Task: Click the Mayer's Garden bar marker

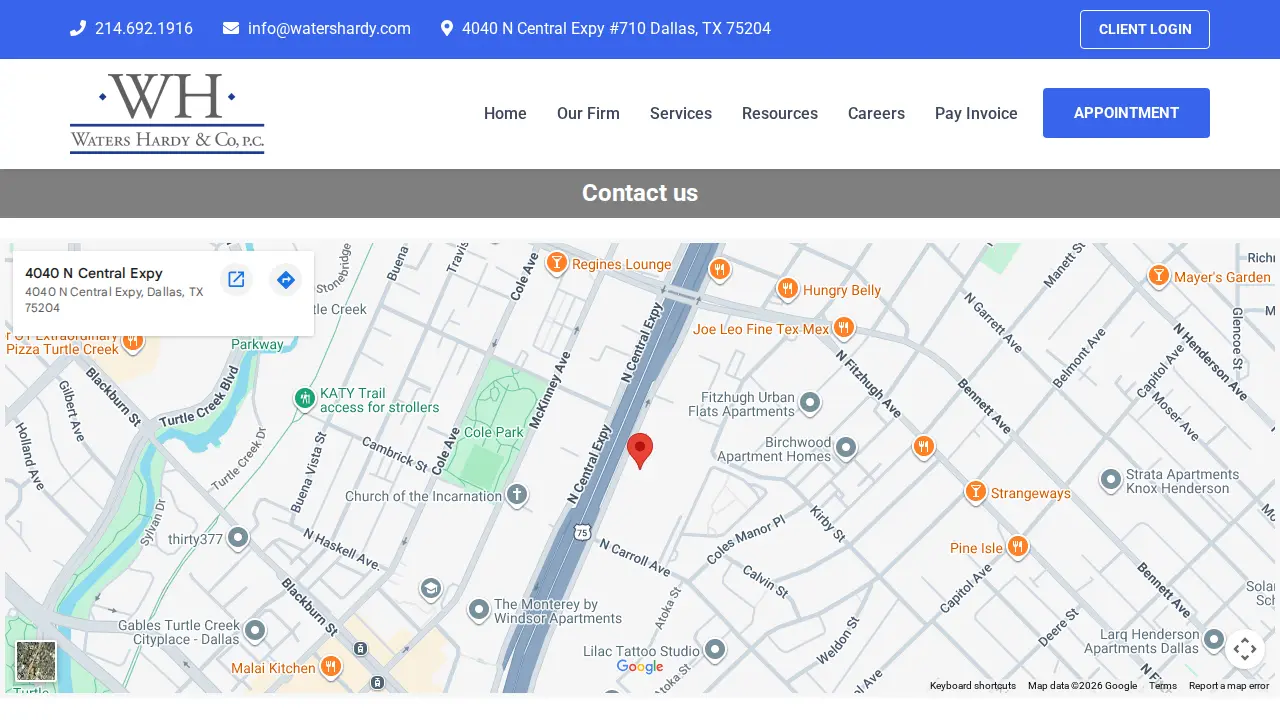Action: point(1159,275)
